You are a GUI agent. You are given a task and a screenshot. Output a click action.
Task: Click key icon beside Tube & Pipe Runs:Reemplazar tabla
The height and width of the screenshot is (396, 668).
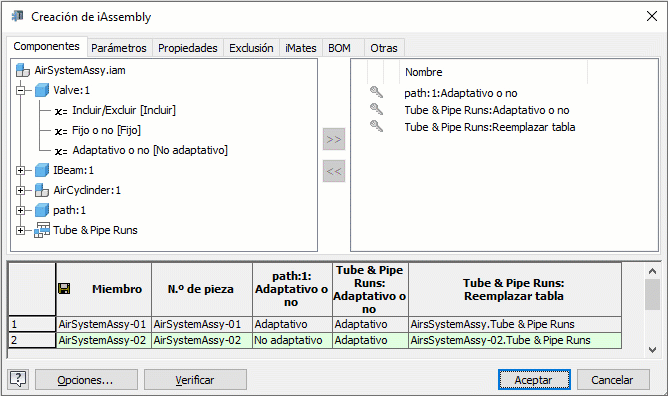[376, 126]
